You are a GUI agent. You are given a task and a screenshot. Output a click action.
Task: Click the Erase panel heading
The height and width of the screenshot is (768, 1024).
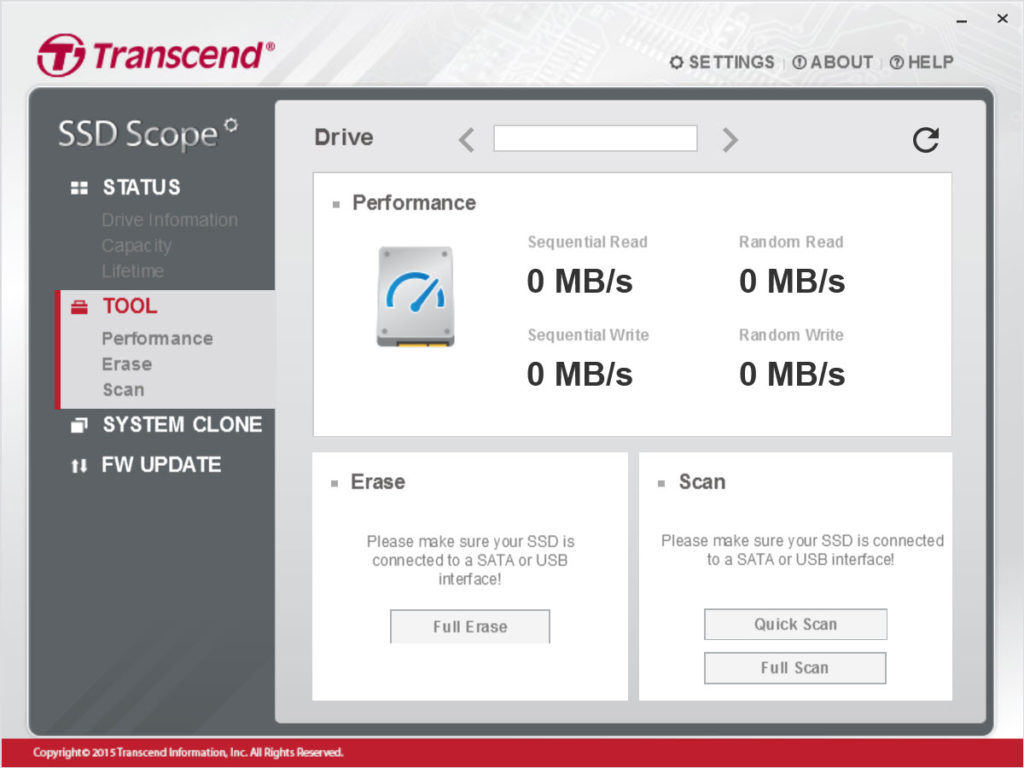coord(378,482)
